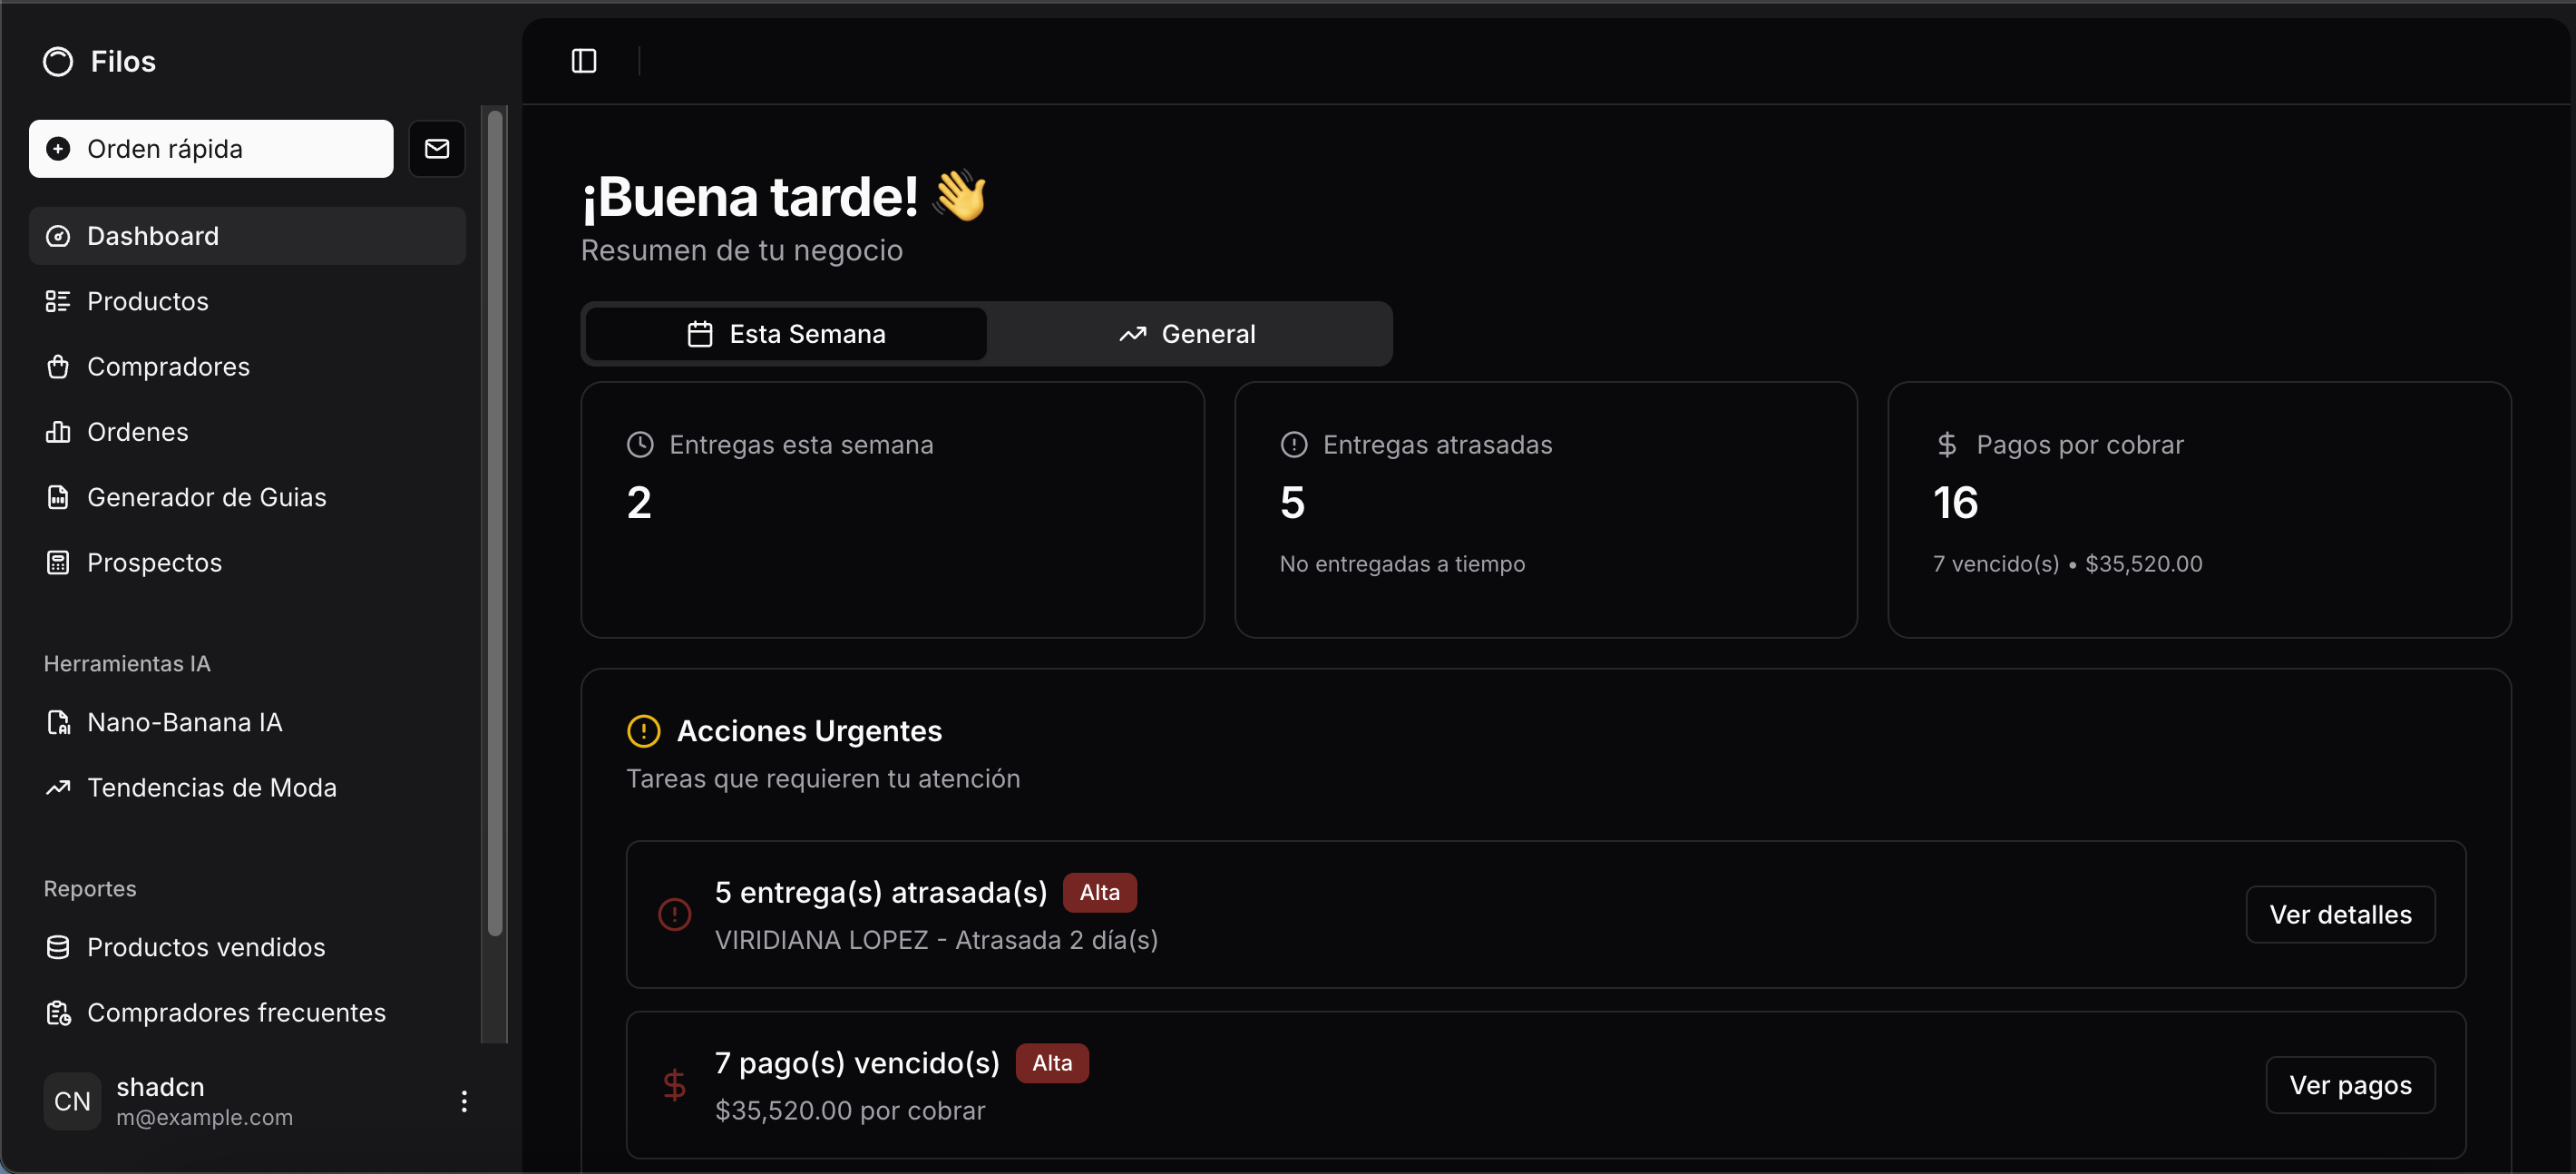Click the Filos logo icon

[58, 62]
